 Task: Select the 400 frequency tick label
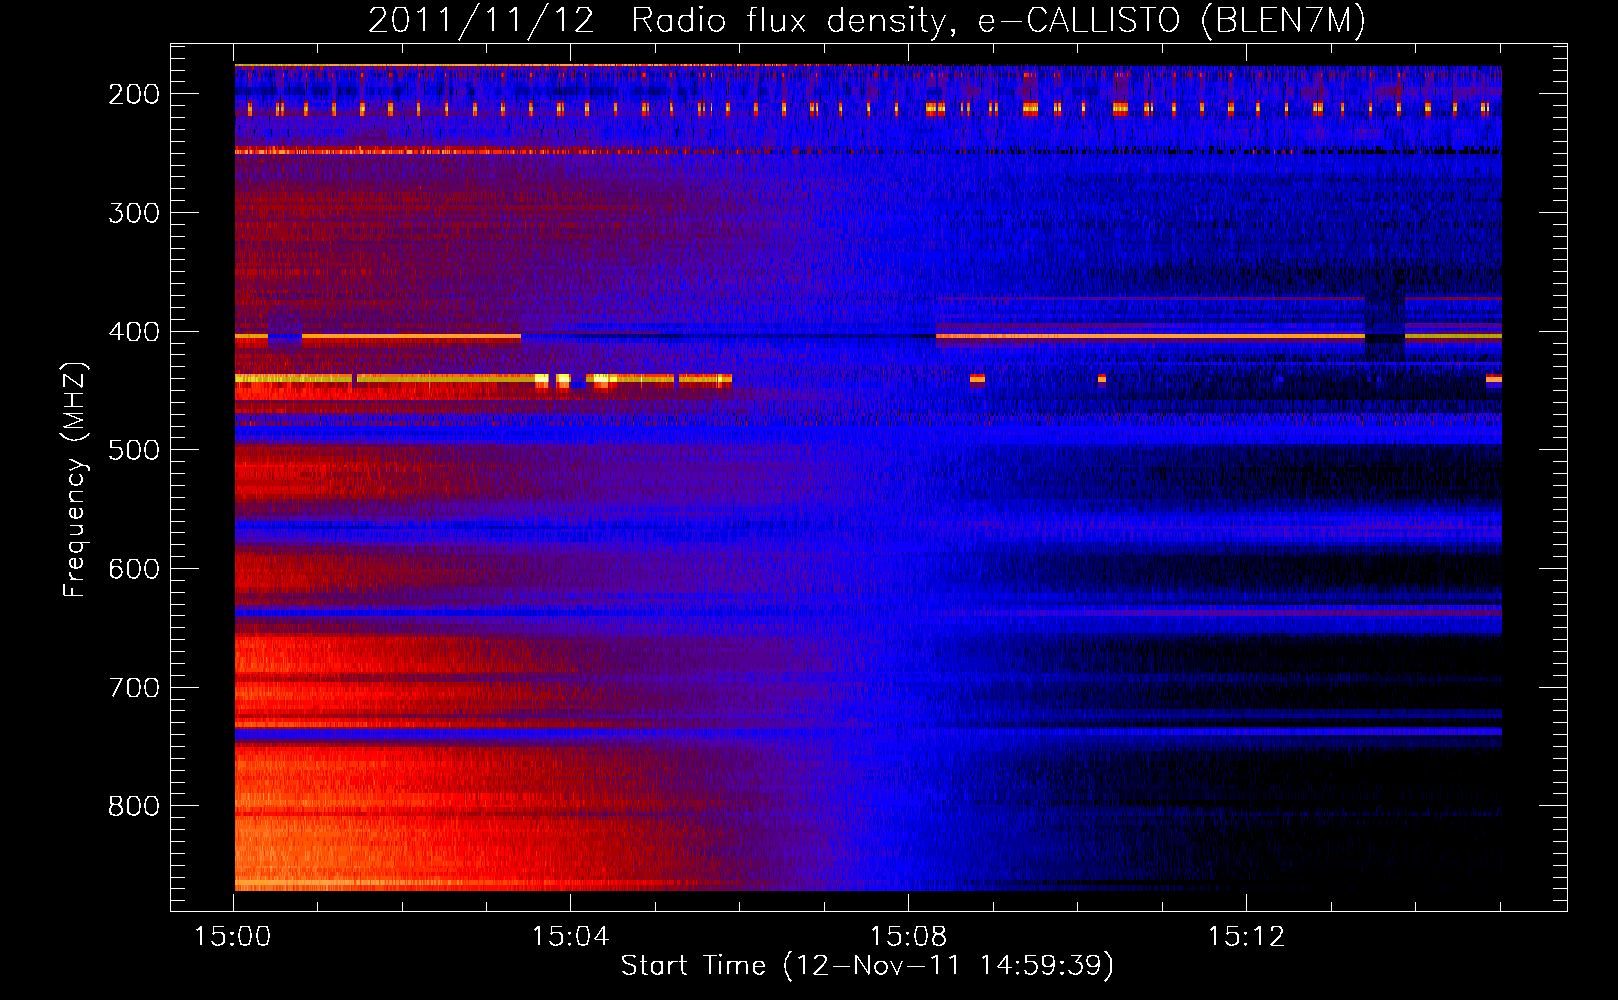click(x=133, y=332)
